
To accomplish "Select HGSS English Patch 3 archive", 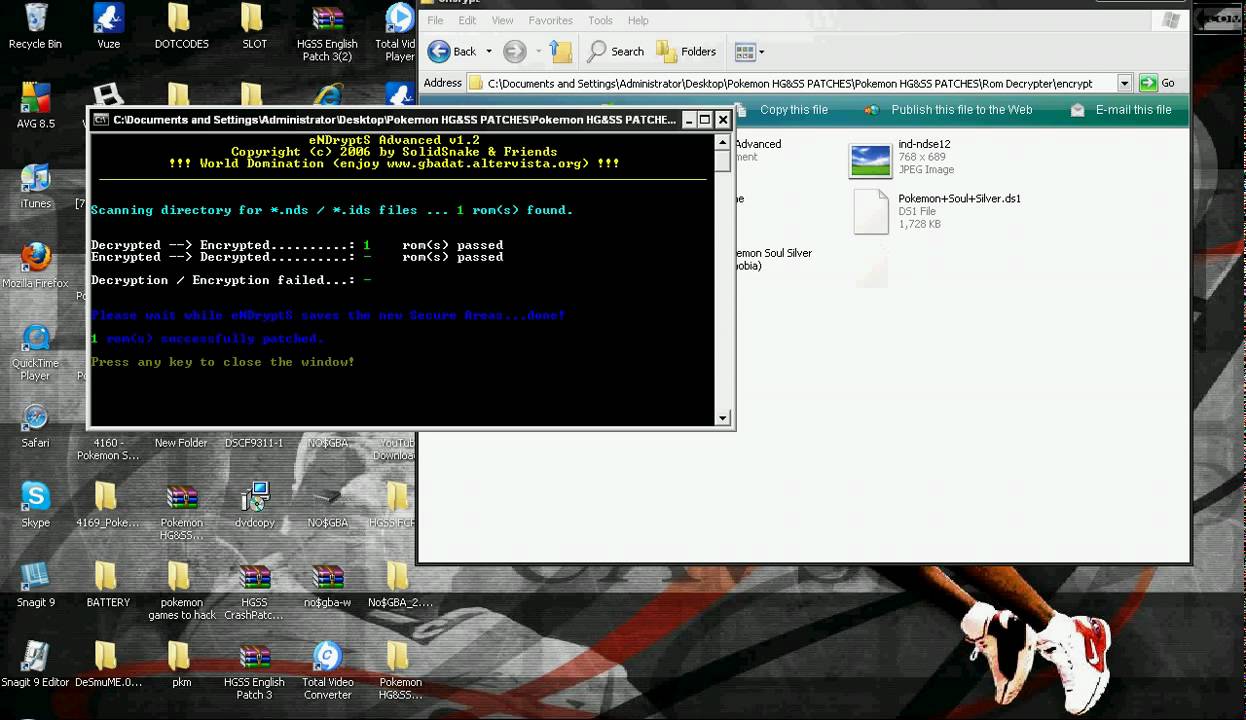I will point(254,671).
